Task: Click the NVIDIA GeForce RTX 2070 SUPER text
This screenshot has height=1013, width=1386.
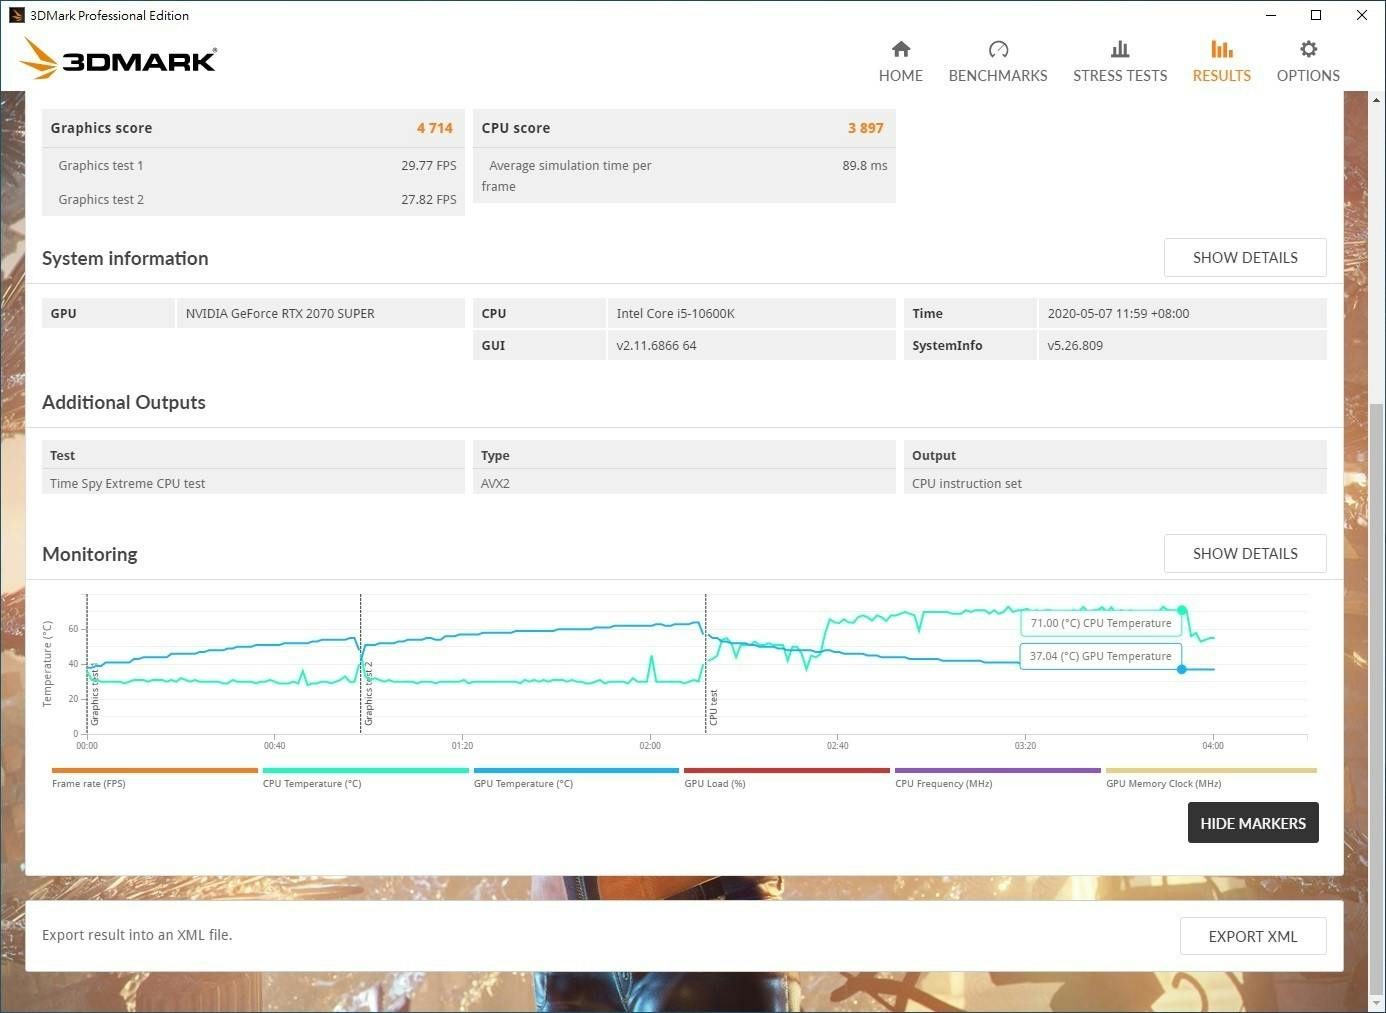Action: 280,314
